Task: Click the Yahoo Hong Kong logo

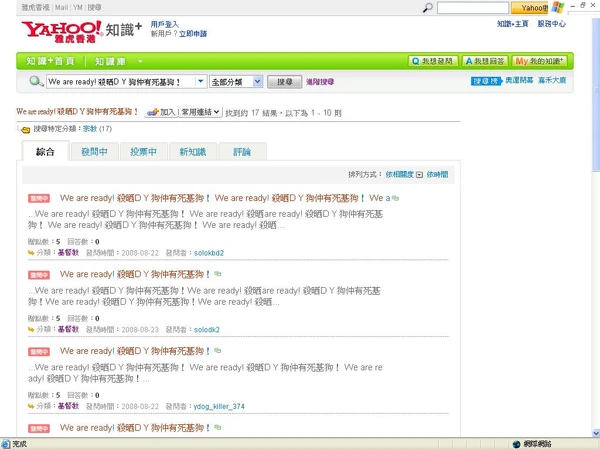Action: [x=61, y=31]
